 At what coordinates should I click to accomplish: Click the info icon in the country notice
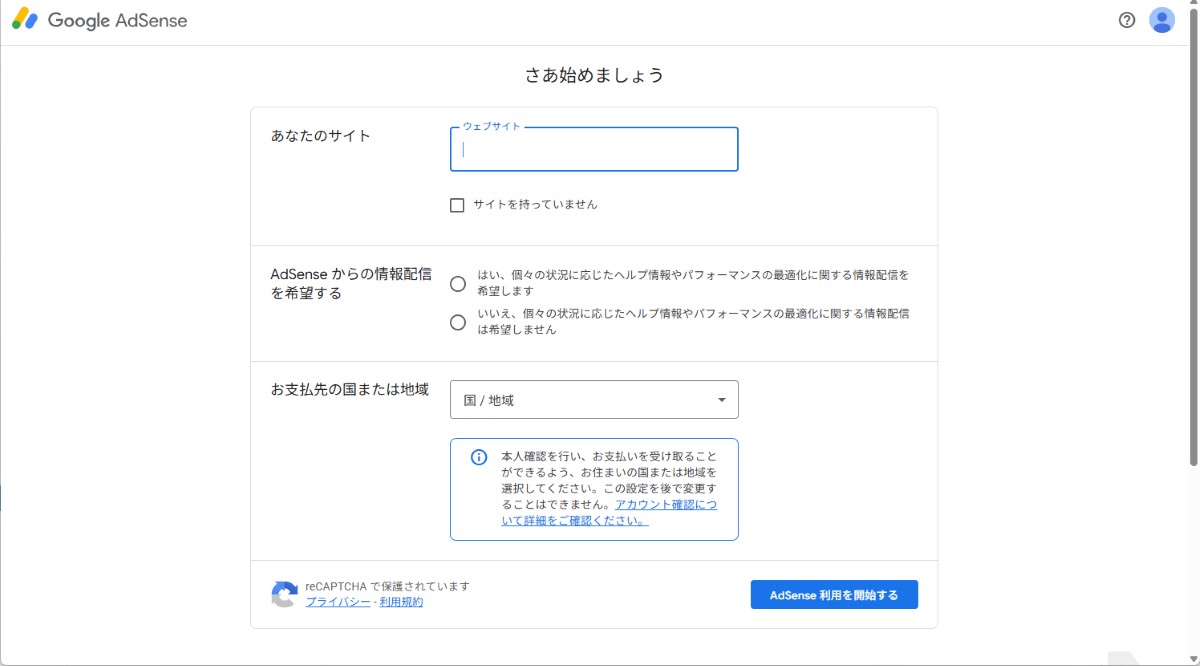(x=479, y=457)
